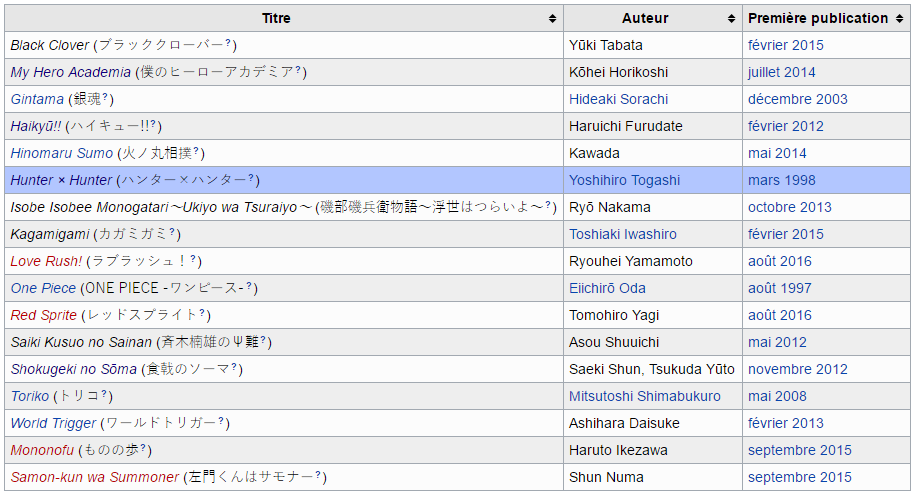Open Eiichirō Oda's author link

607,288
